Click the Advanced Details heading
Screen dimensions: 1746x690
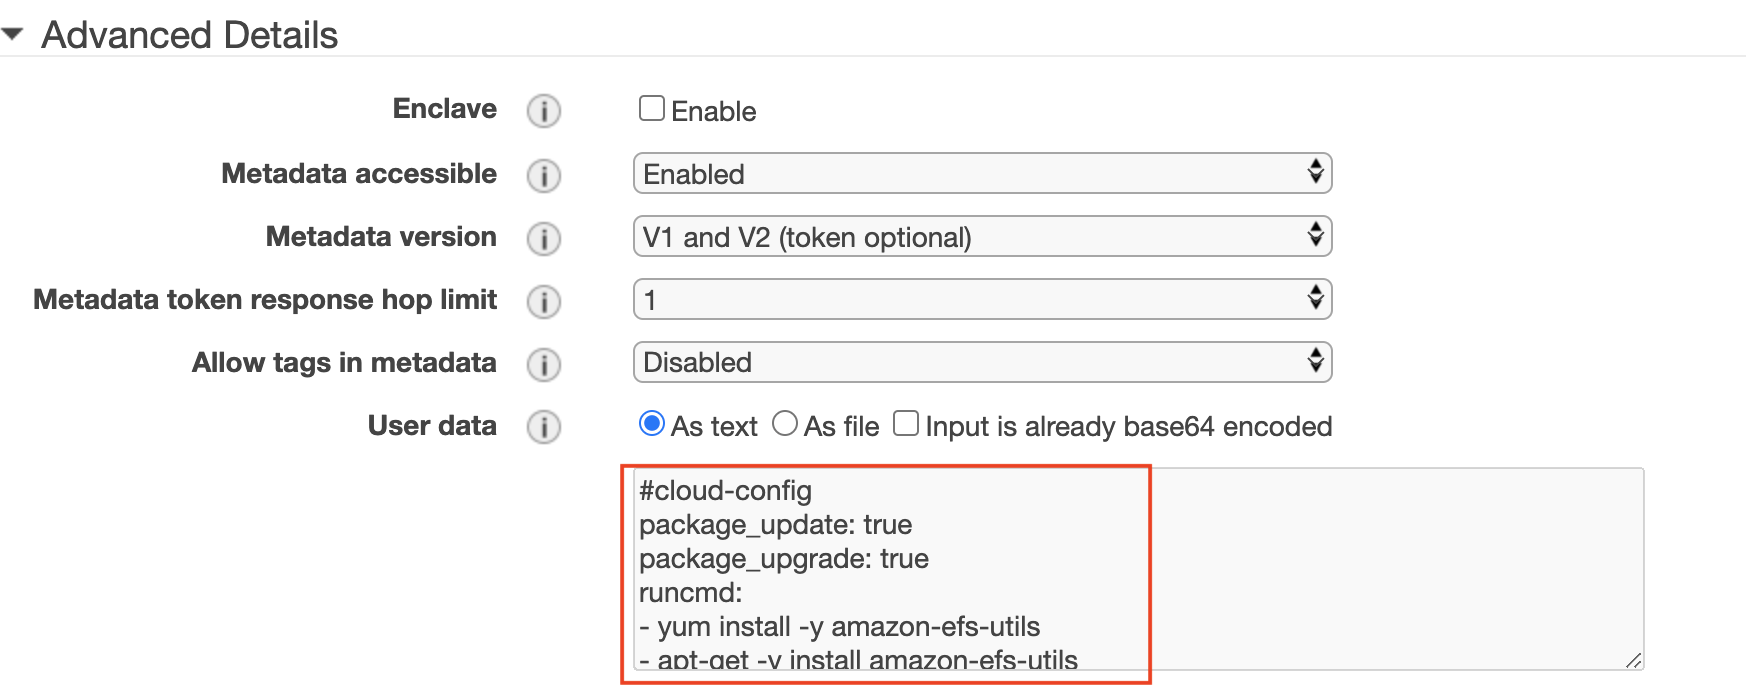(x=190, y=35)
